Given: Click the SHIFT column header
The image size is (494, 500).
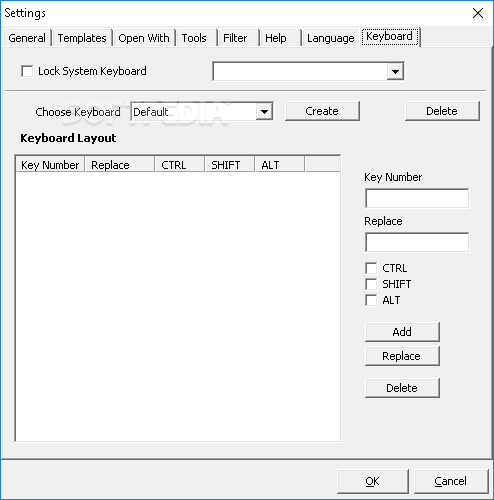Looking at the screenshot, I should 230,165.
